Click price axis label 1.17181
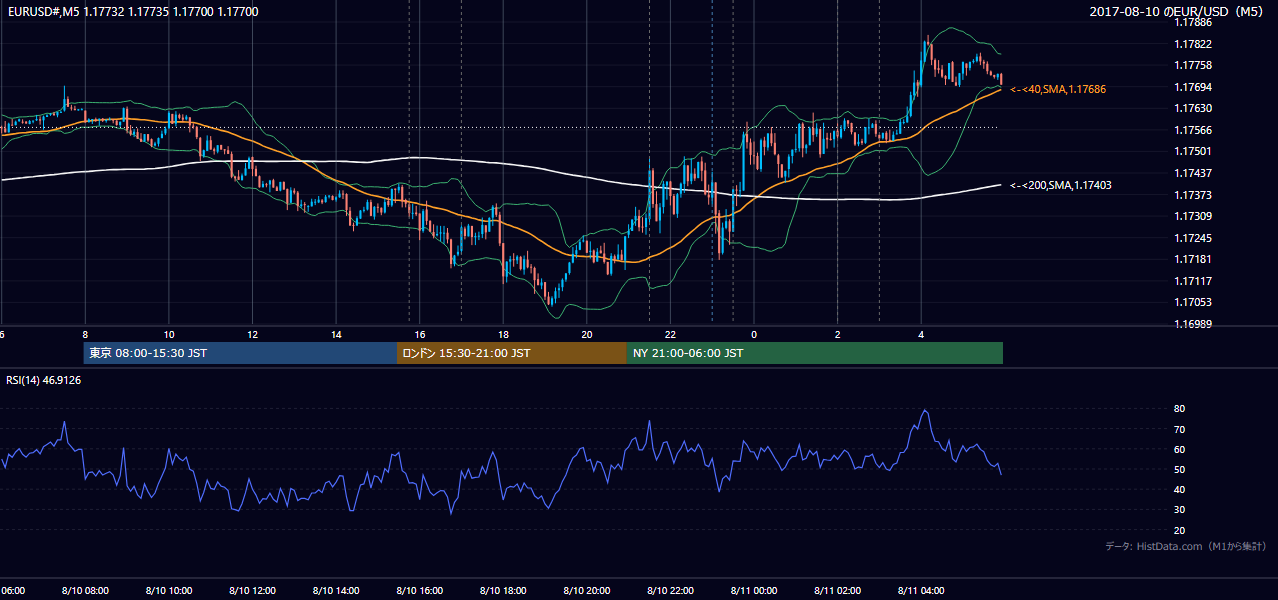 [x=1194, y=259]
